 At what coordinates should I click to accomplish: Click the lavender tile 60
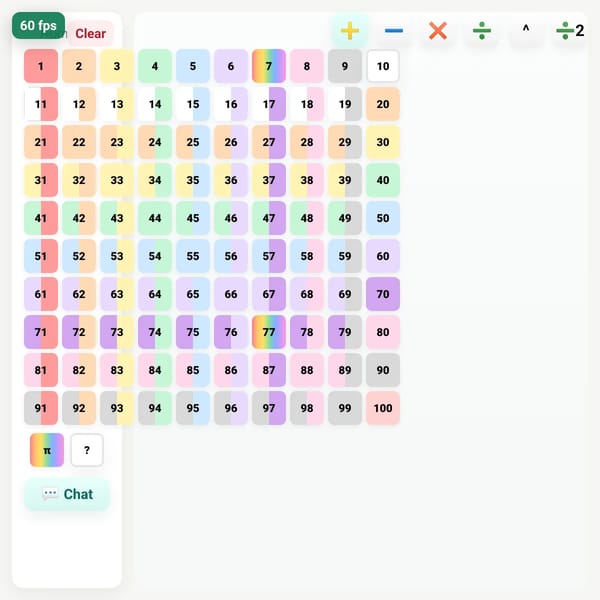point(383,256)
